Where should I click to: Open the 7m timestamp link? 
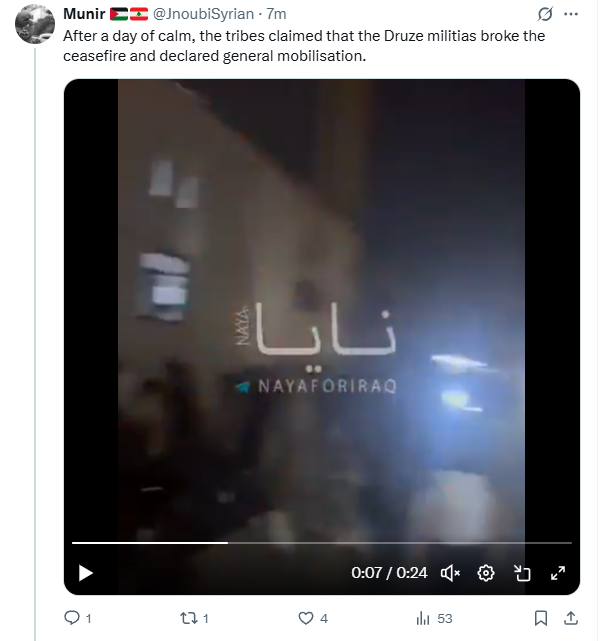pos(276,14)
